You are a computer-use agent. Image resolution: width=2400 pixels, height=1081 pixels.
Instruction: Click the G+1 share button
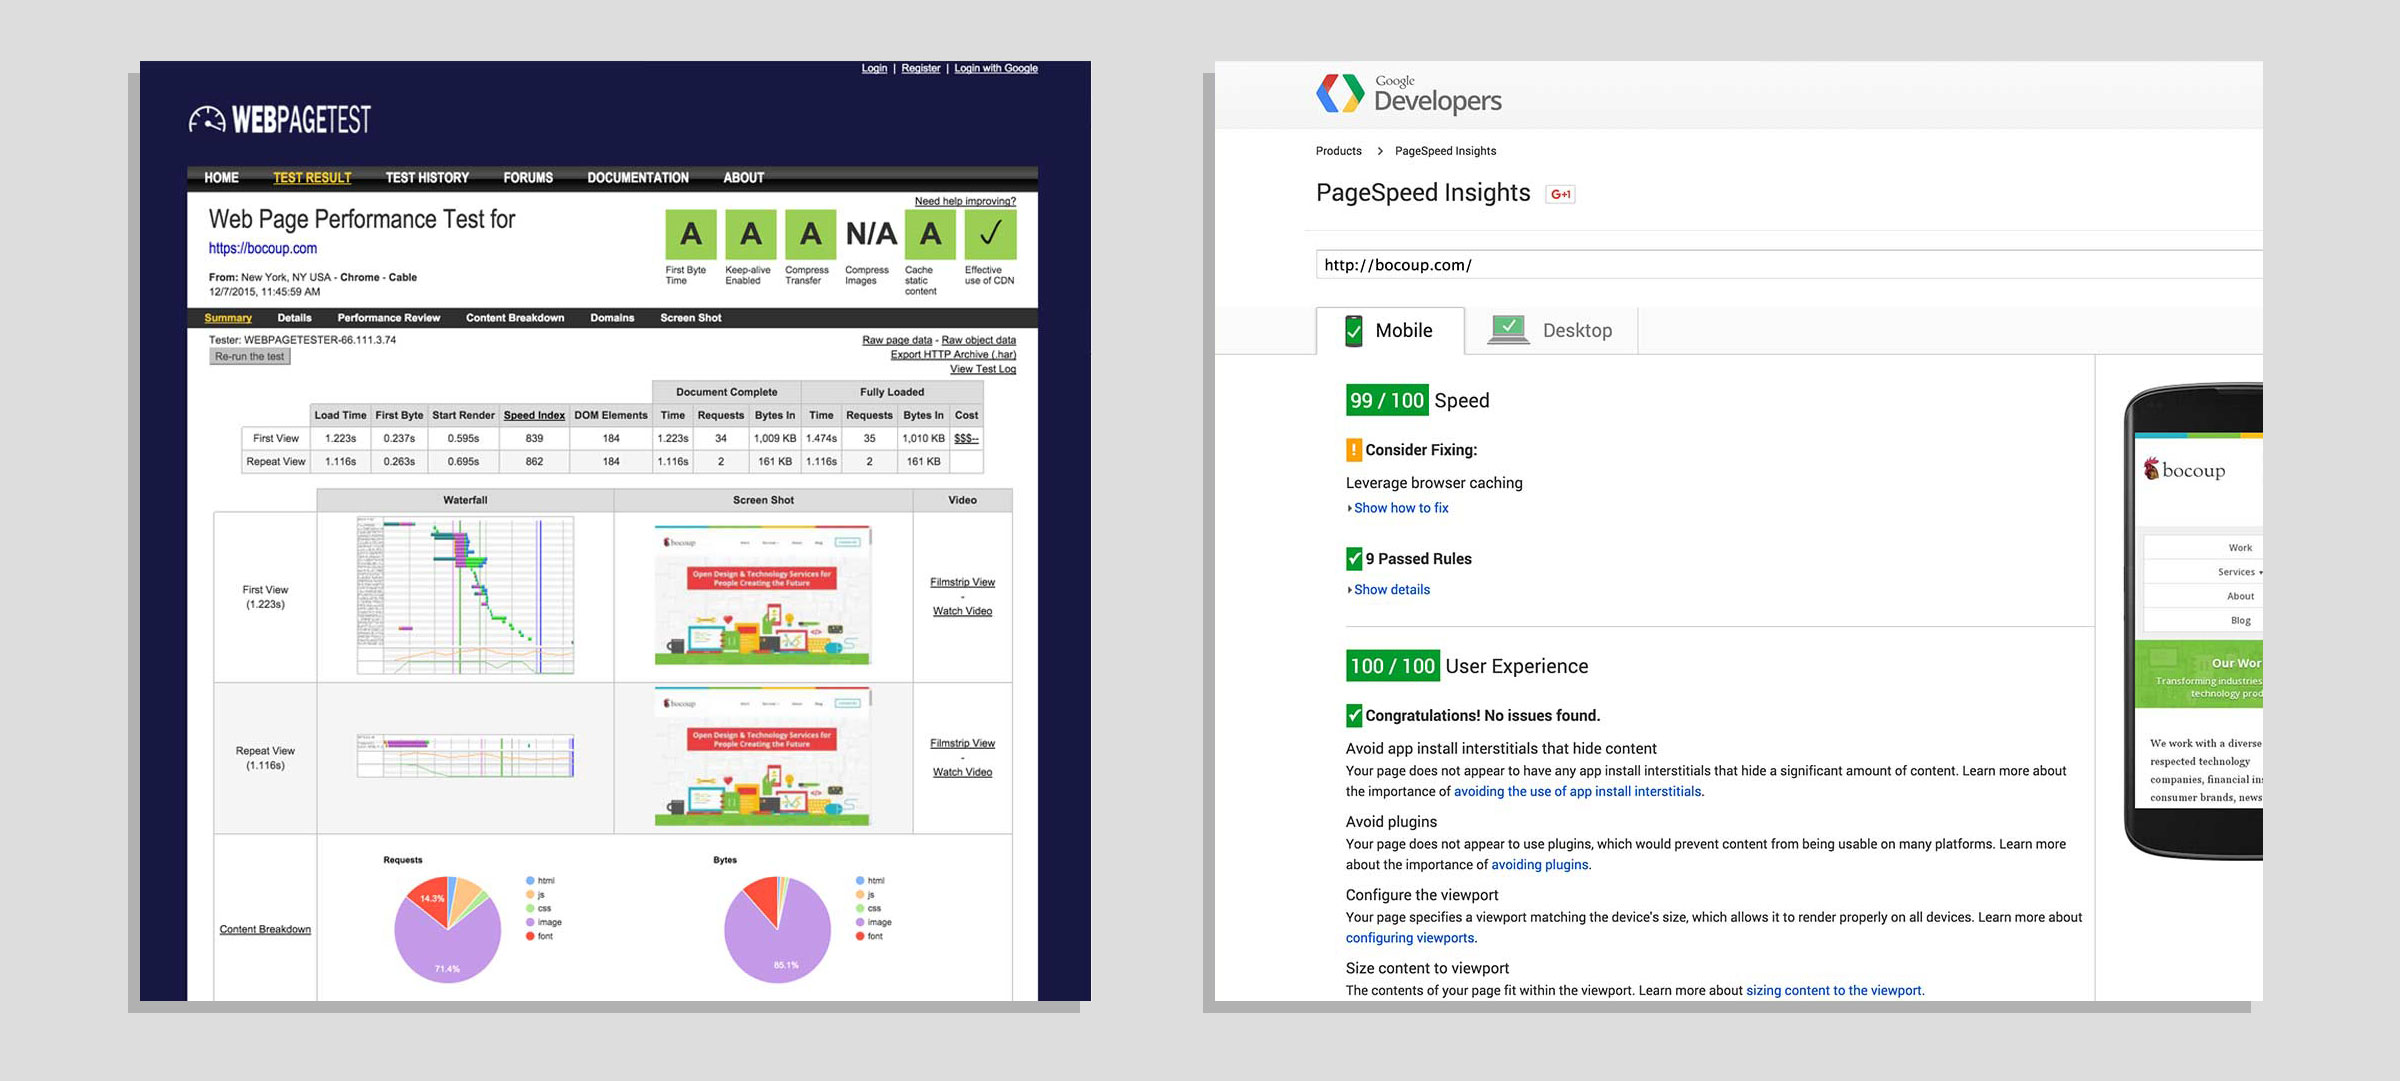point(1560,194)
